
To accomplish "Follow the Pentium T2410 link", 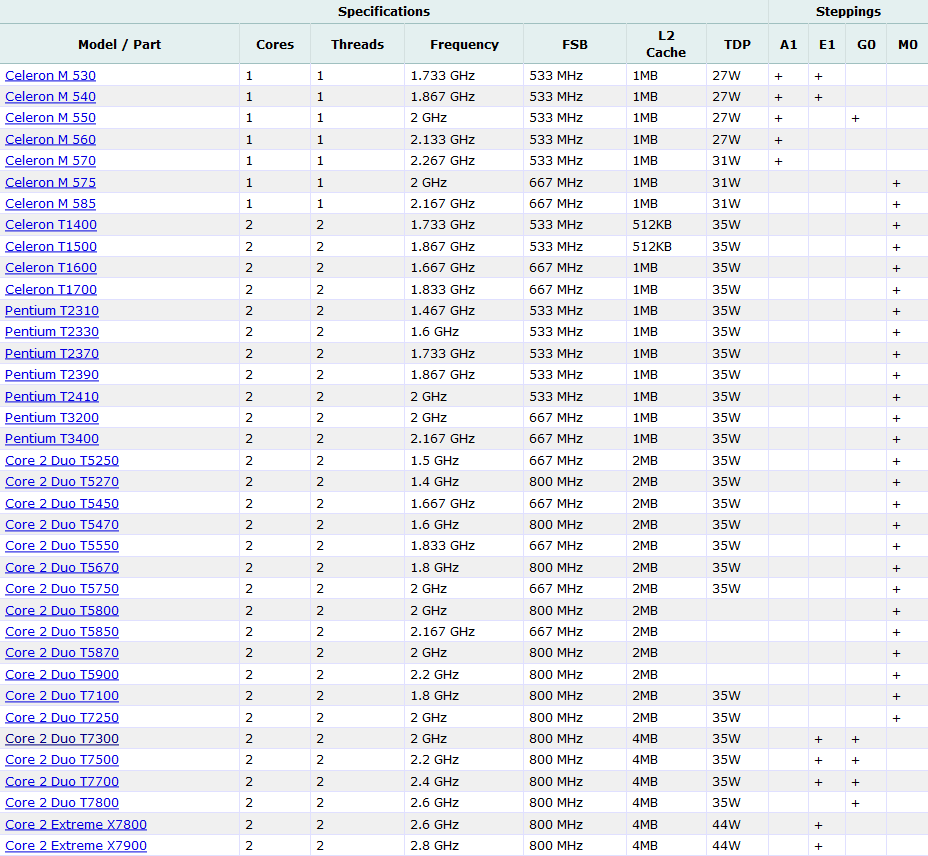I will coord(52,397).
